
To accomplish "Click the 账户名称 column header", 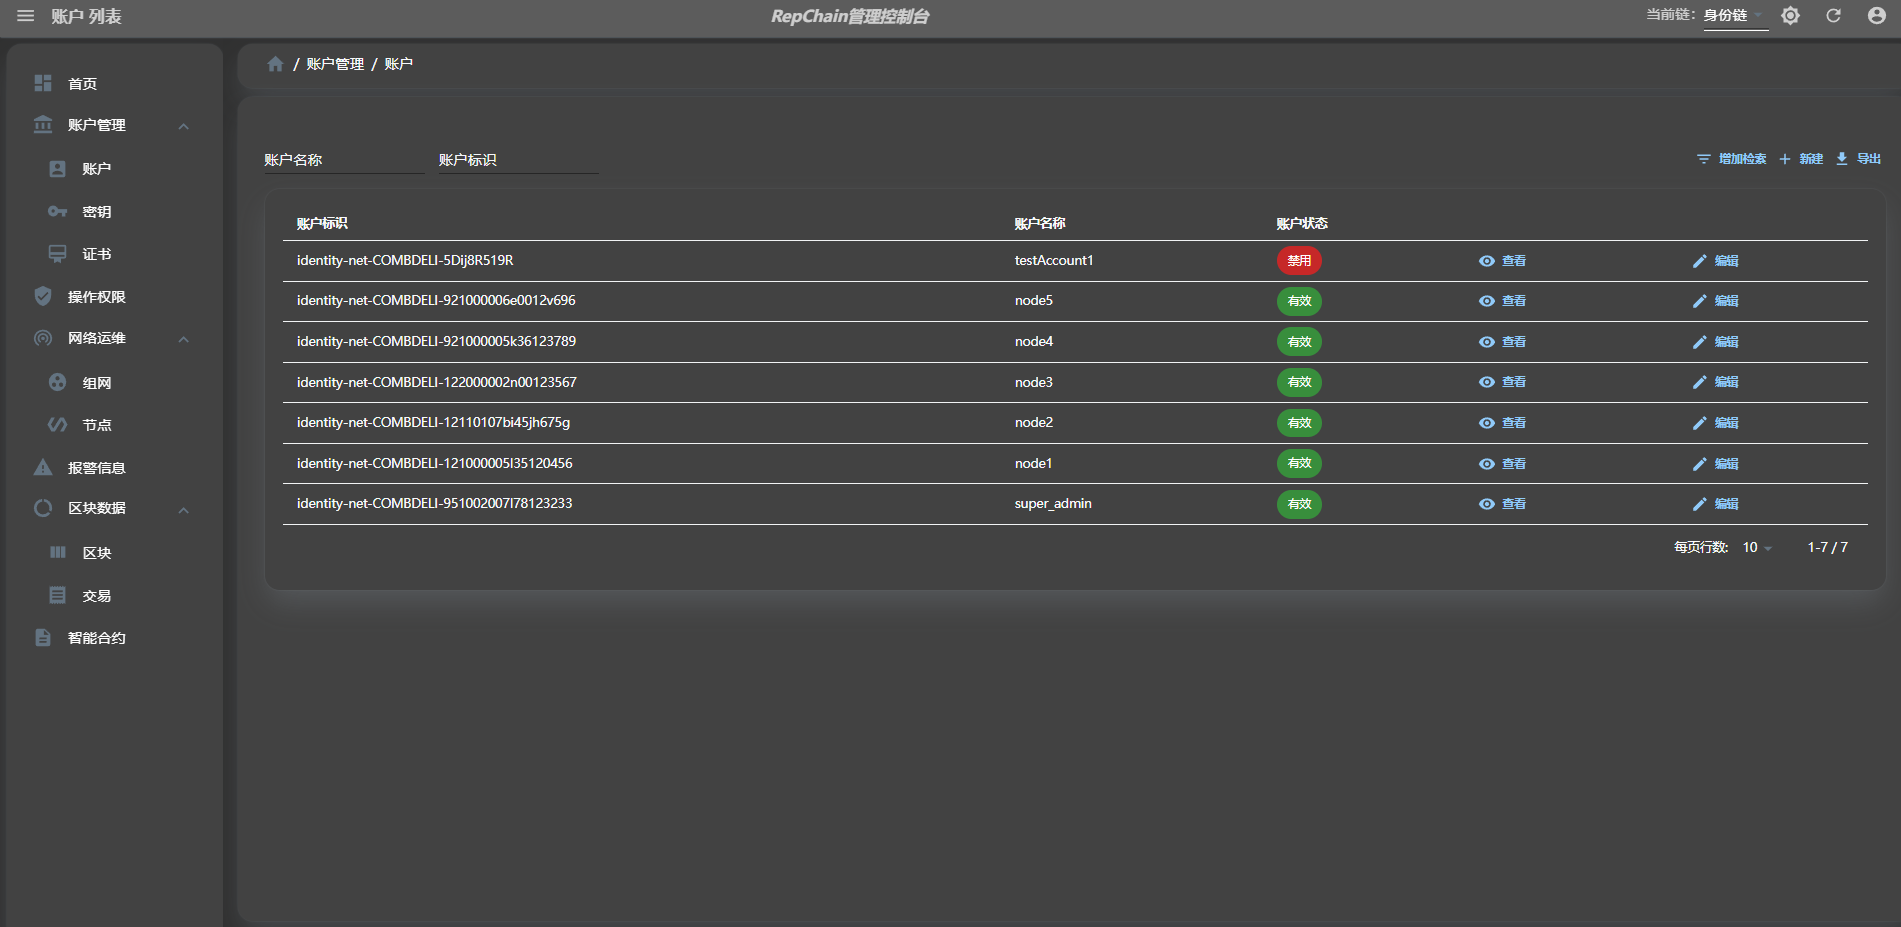I will coord(1040,223).
